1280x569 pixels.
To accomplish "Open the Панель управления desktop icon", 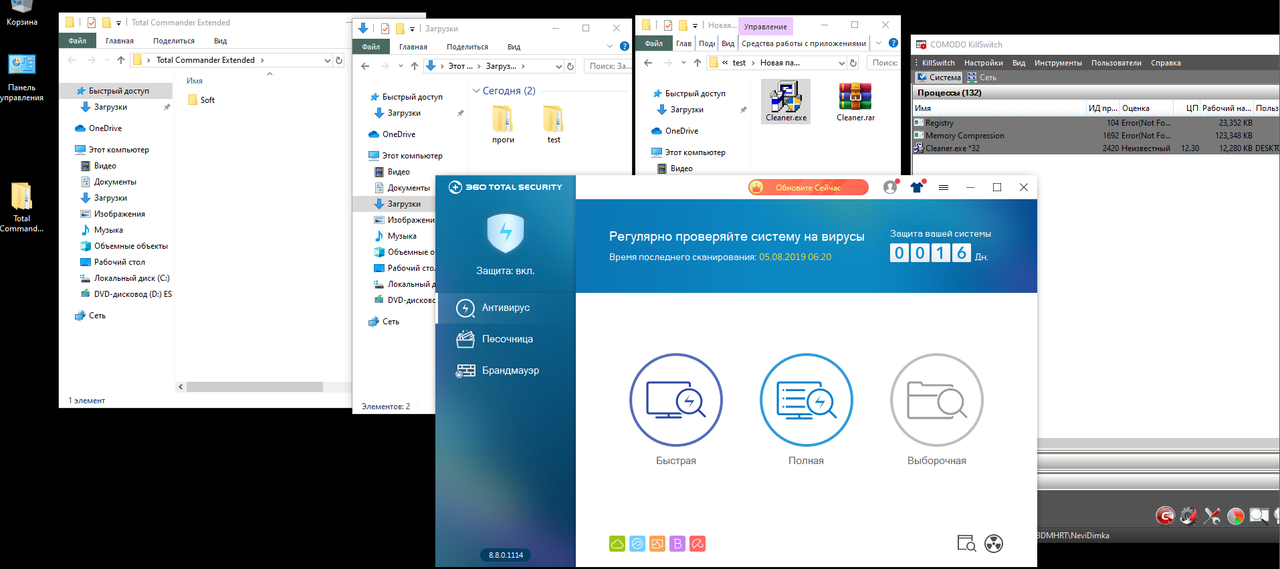I will point(22,78).
